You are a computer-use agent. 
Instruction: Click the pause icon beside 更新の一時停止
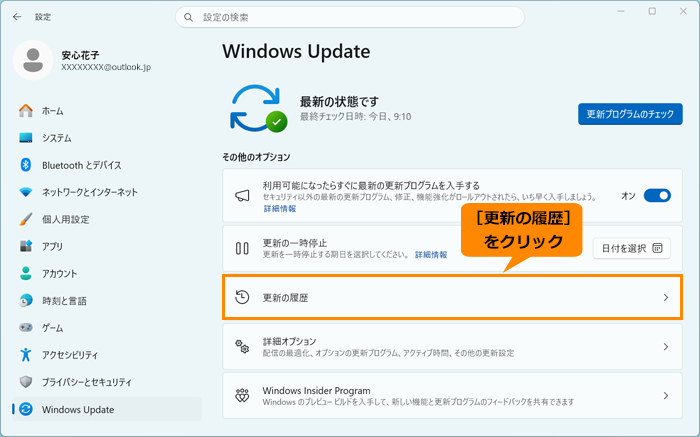(x=242, y=248)
